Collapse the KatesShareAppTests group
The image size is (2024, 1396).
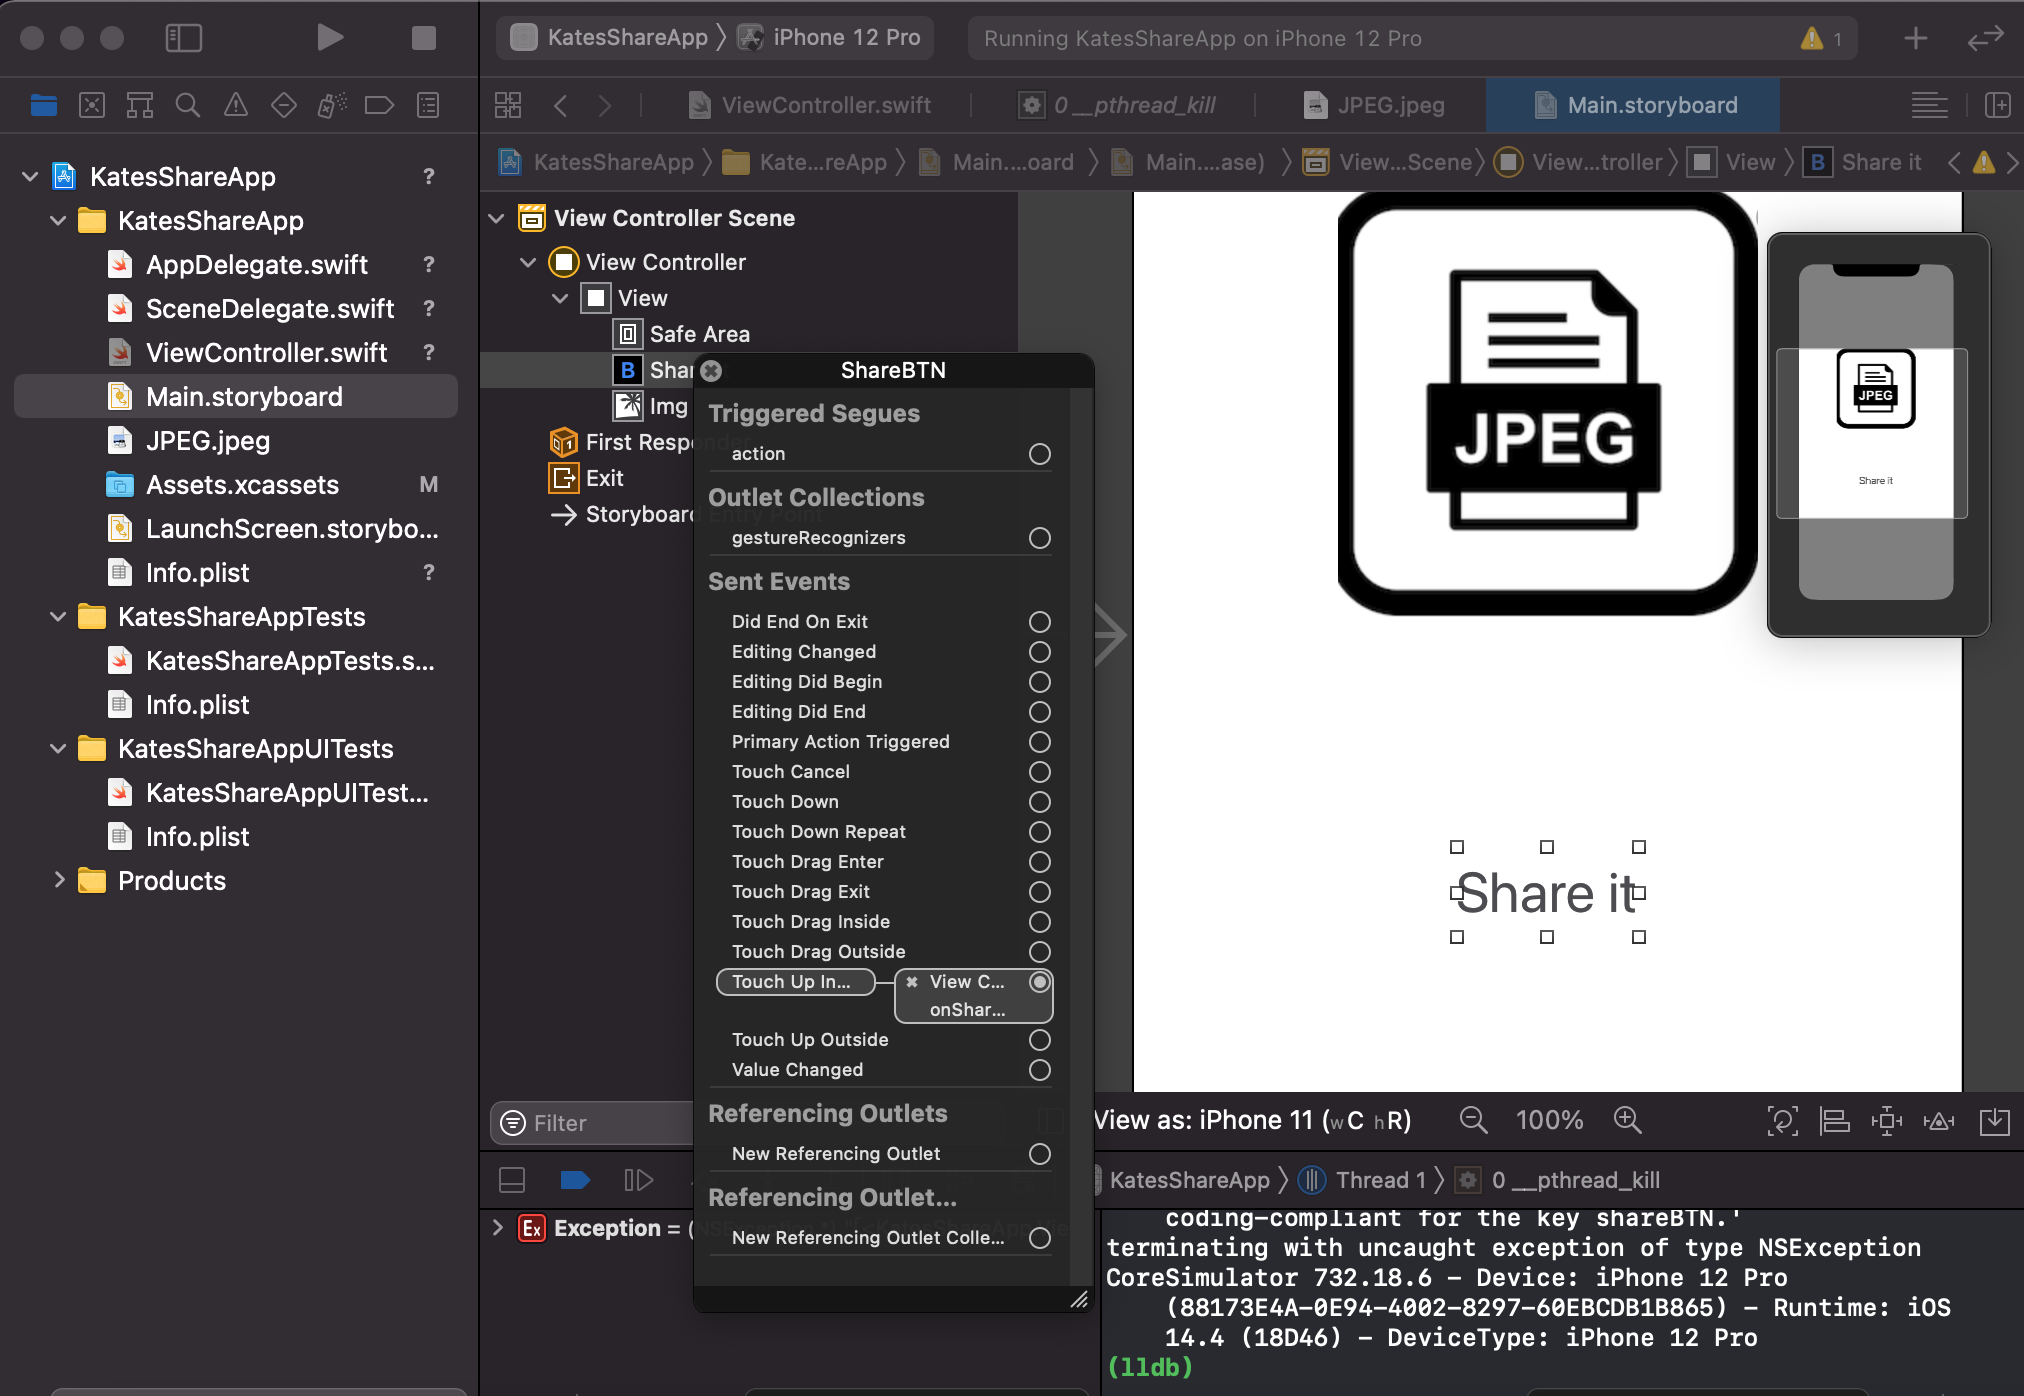coord(59,617)
